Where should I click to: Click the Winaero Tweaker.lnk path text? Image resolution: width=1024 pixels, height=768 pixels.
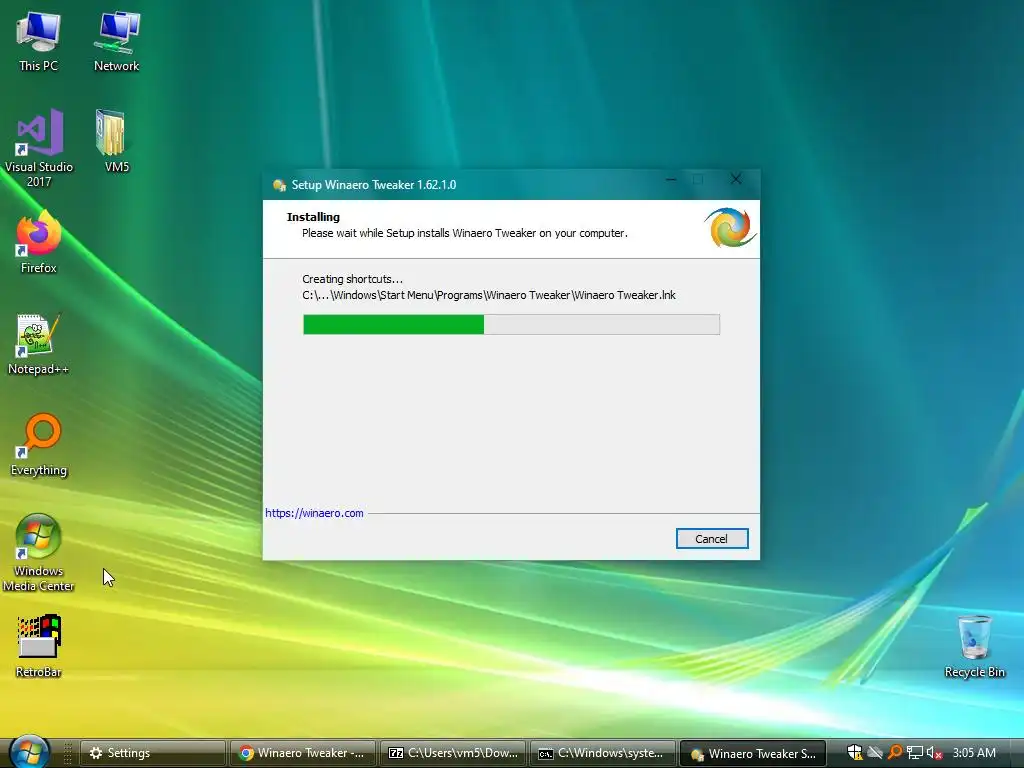coord(488,295)
